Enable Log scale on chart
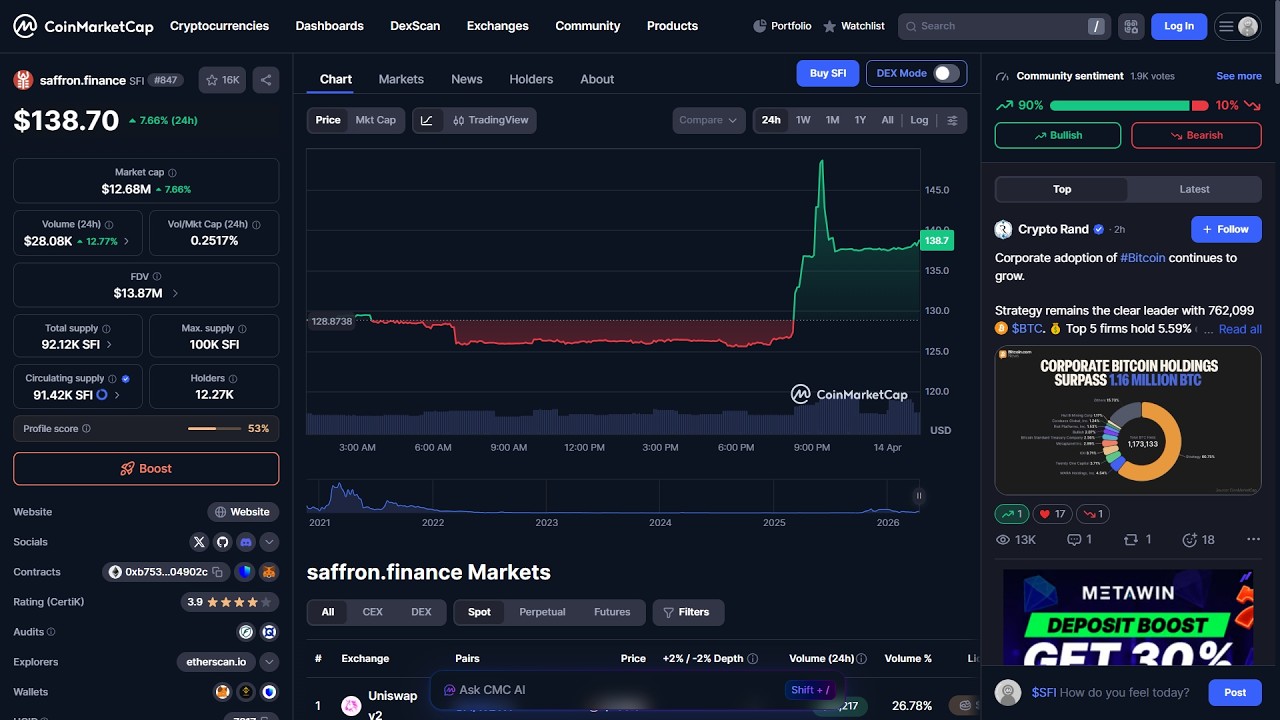The width and height of the screenshot is (1280, 720). click(x=919, y=120)
